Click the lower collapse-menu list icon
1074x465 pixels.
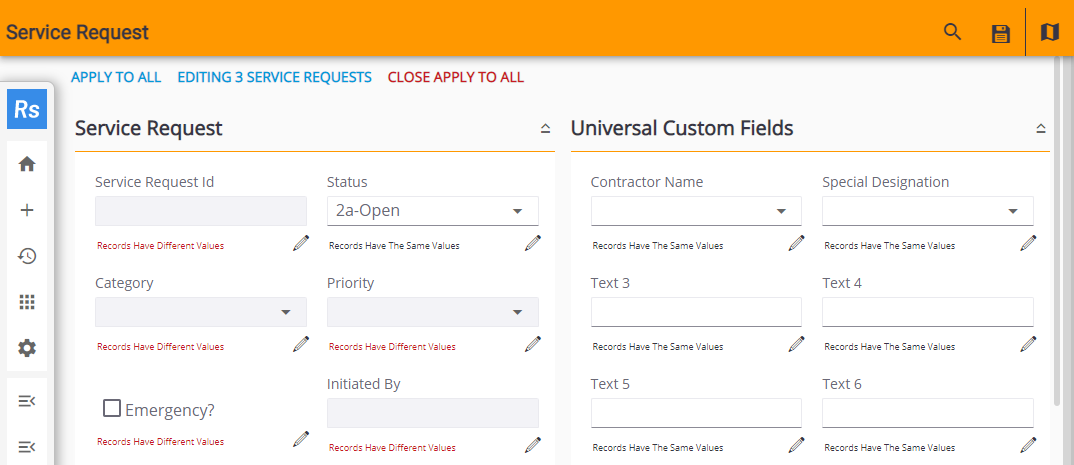point(27,447)
